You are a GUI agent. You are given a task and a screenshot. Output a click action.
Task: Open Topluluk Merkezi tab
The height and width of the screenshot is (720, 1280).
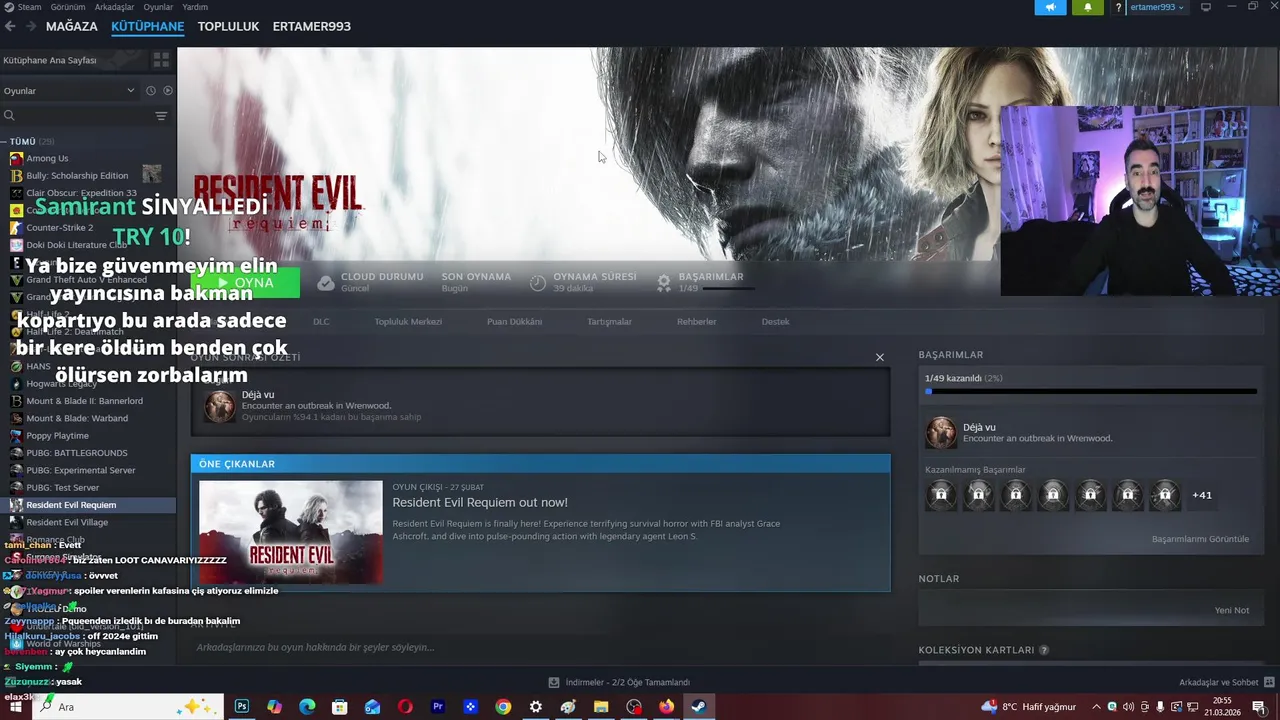[408, 322]
